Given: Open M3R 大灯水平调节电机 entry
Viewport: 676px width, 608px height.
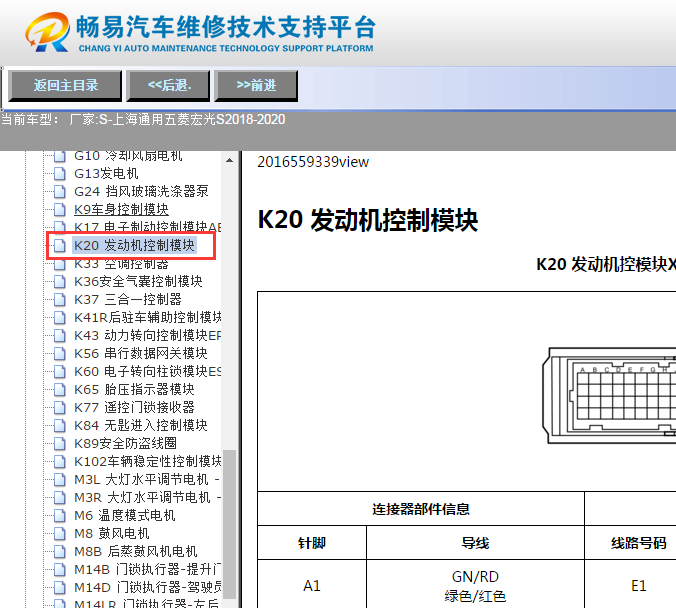Looking at the screenshot, I should click(147, 498).
